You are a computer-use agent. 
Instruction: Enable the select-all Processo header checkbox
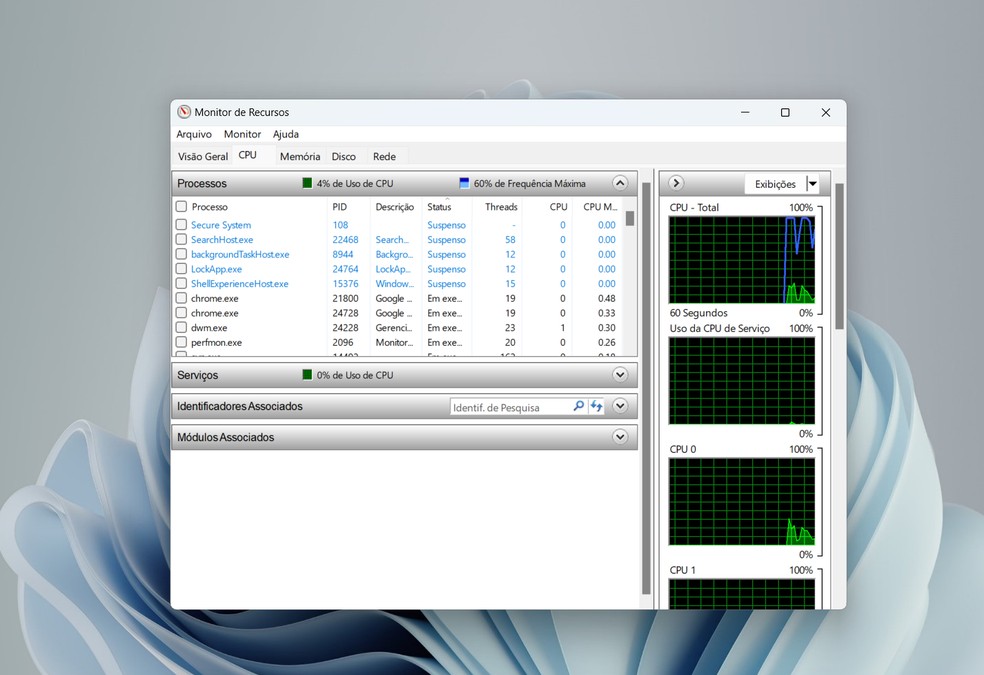coord(181,207)
